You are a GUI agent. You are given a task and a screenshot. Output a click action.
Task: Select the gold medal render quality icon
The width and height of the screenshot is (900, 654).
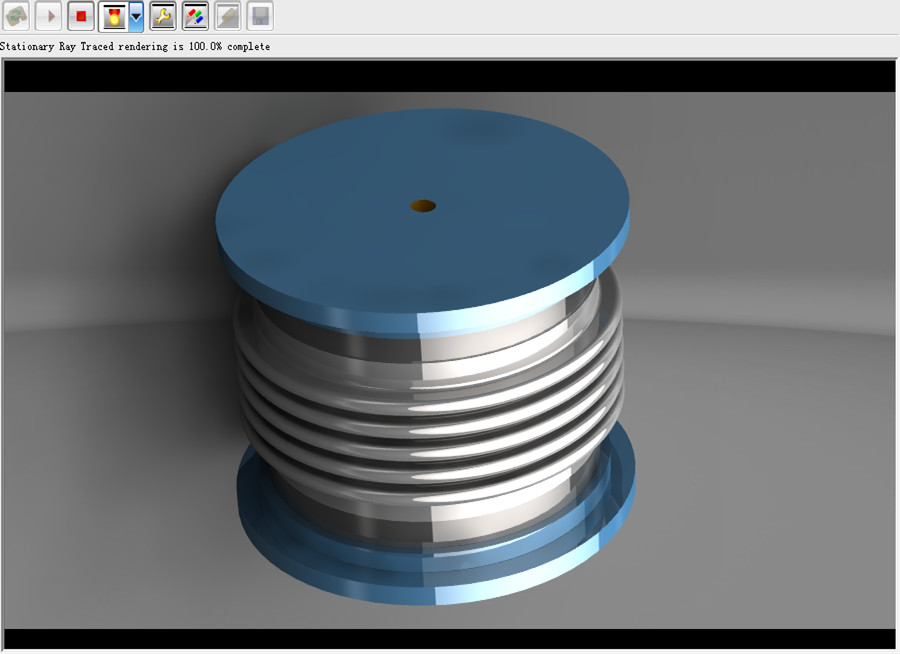114,16
